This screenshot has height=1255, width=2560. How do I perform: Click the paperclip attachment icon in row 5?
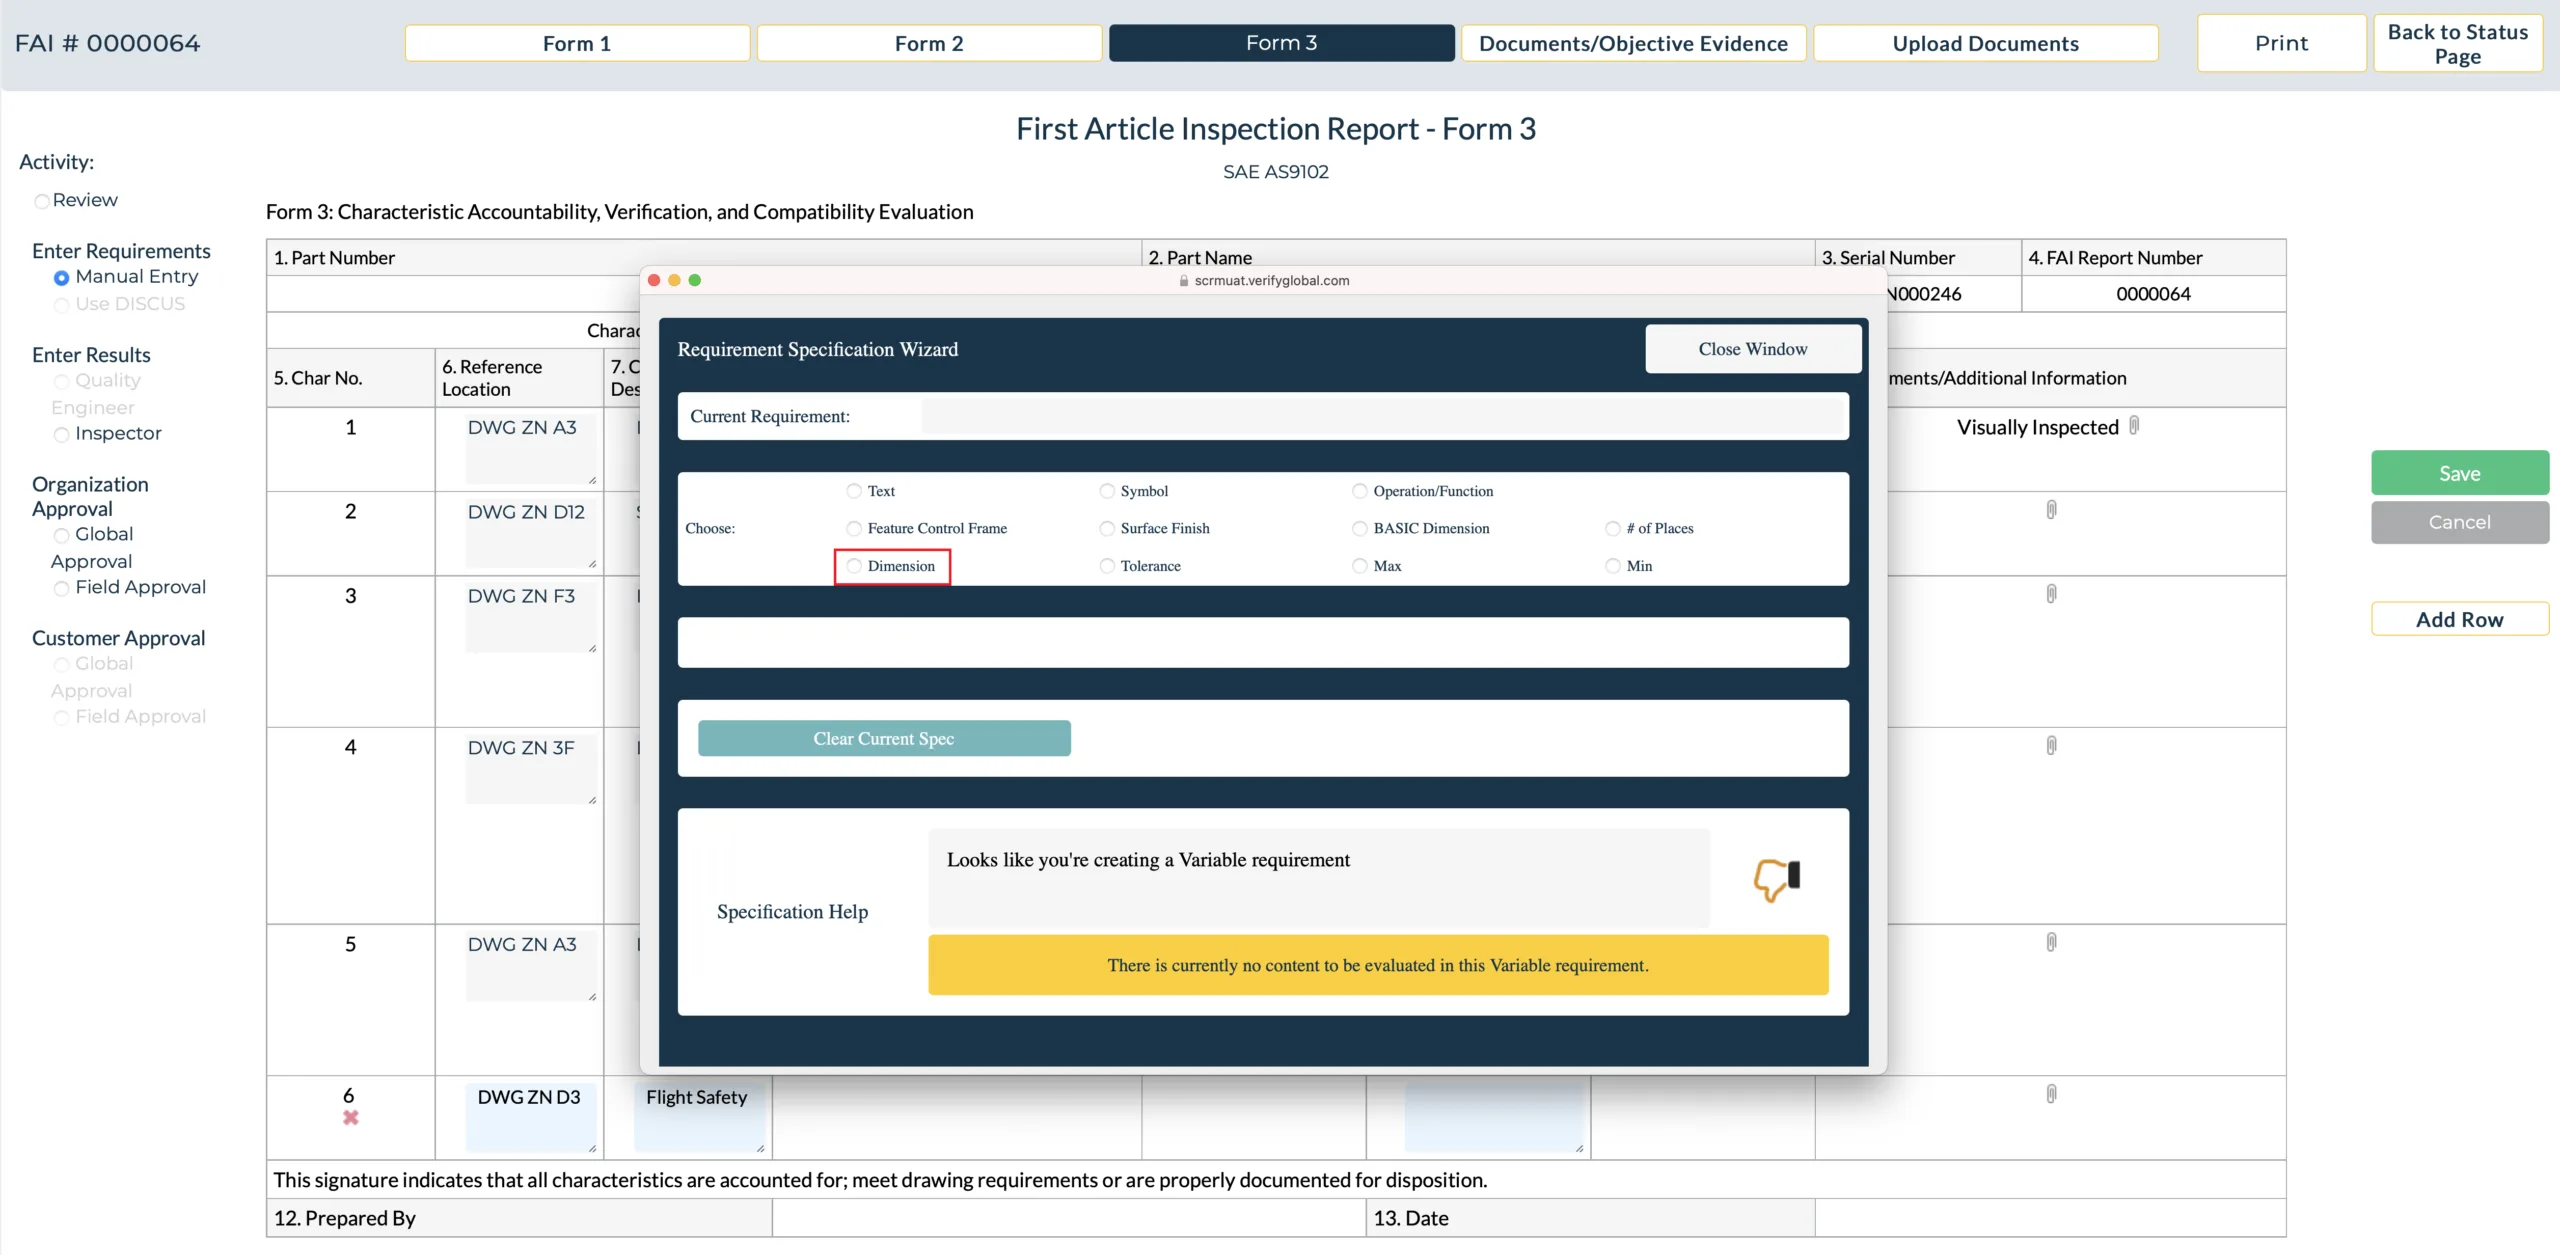click(2051, 942)
